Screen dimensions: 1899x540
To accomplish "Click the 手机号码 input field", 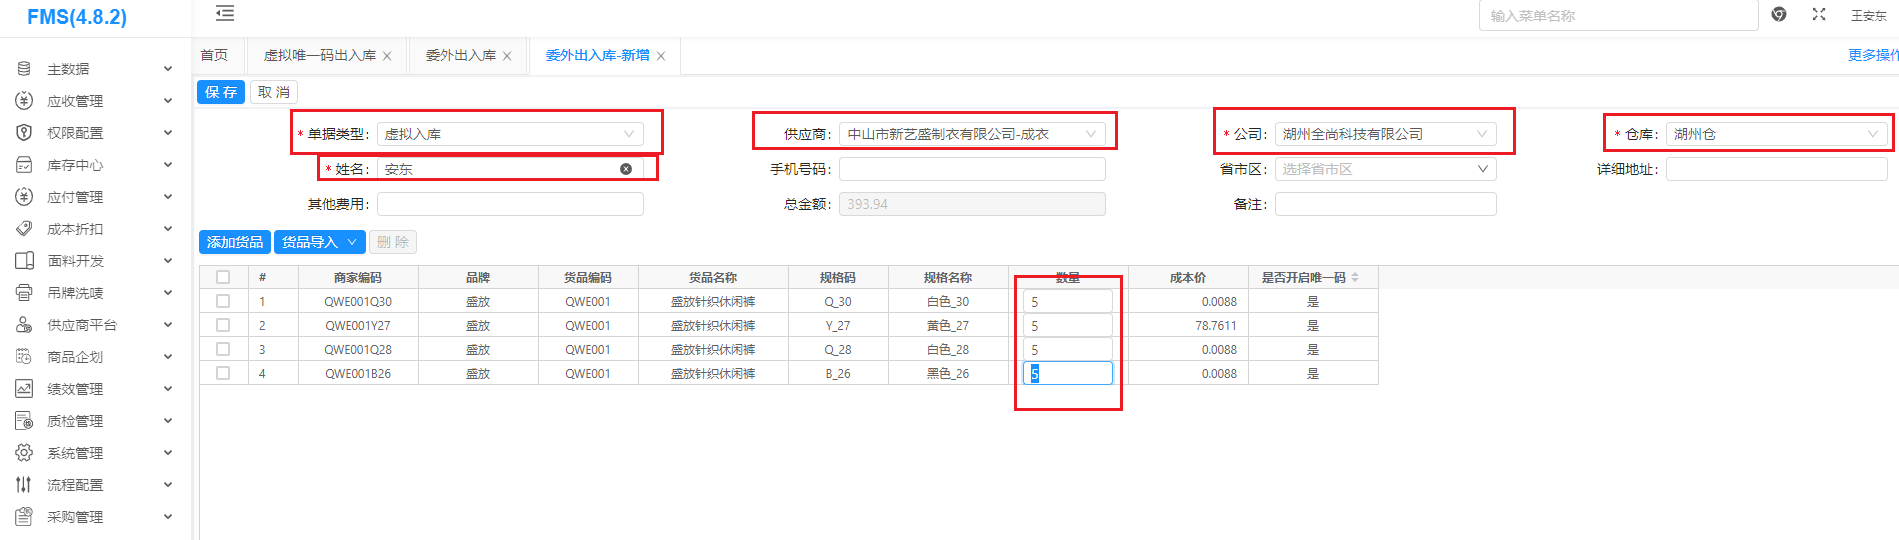I will [x=971, y=169].
